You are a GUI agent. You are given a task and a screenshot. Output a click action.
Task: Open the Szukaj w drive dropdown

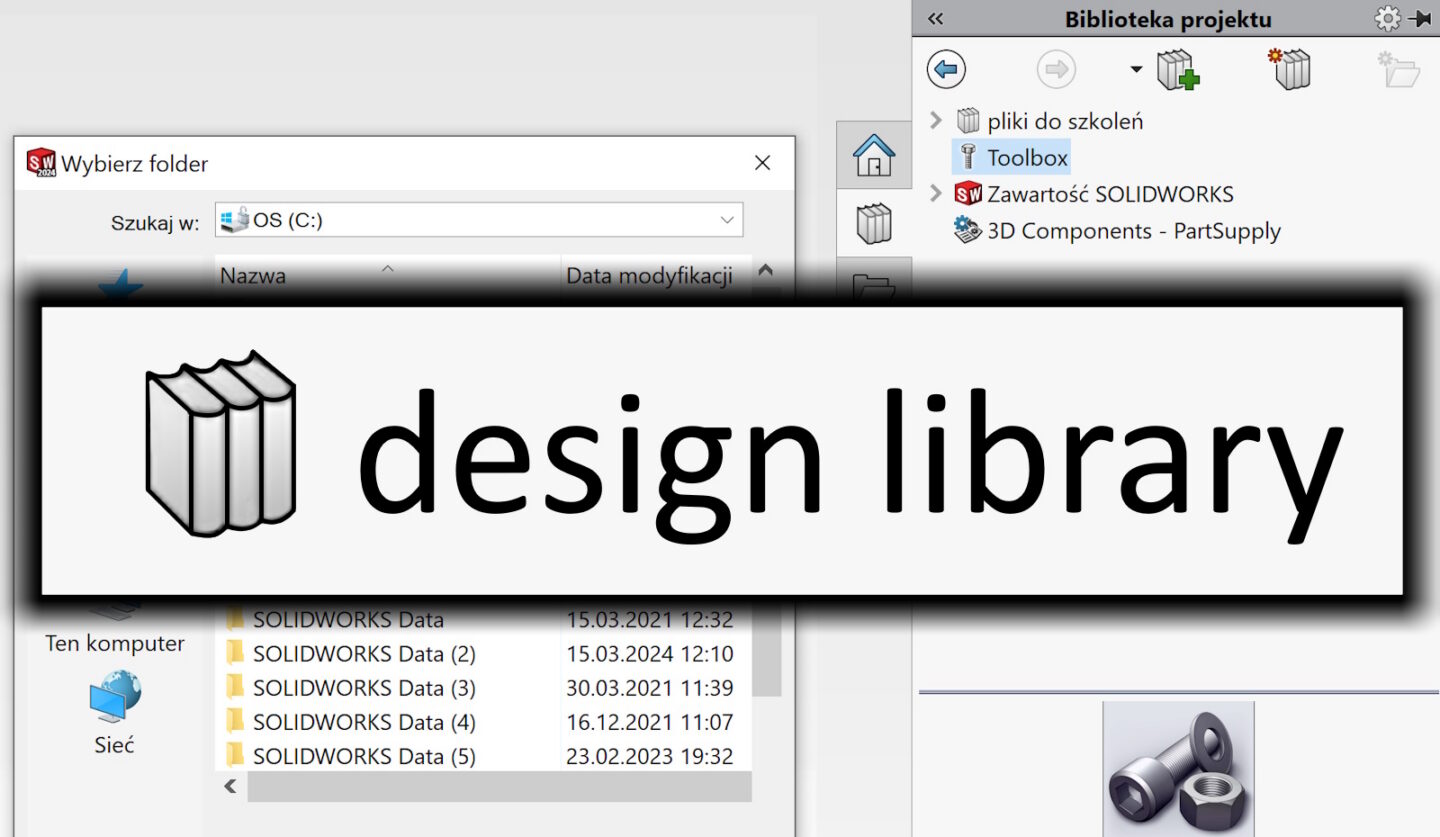[728, 220]
